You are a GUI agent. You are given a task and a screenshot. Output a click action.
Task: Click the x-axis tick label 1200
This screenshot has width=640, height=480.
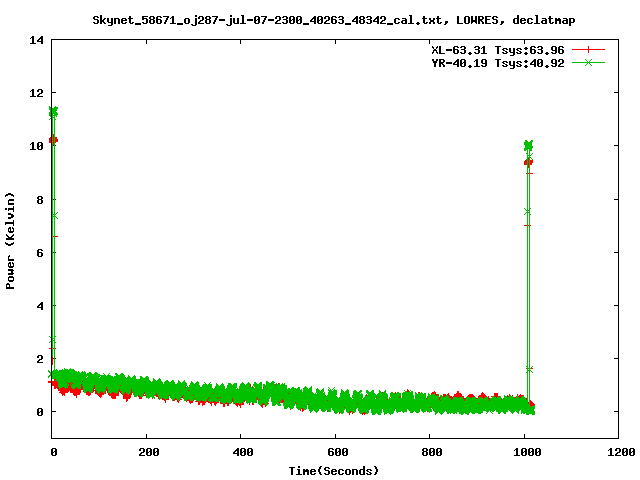(x=621, y=452)
